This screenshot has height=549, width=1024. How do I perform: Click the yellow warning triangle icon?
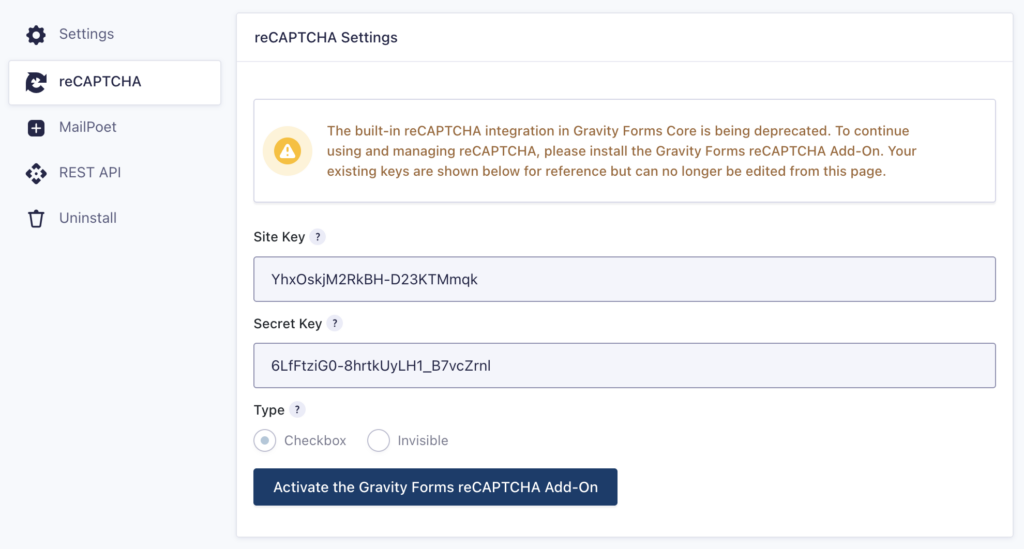coord(287,151)
